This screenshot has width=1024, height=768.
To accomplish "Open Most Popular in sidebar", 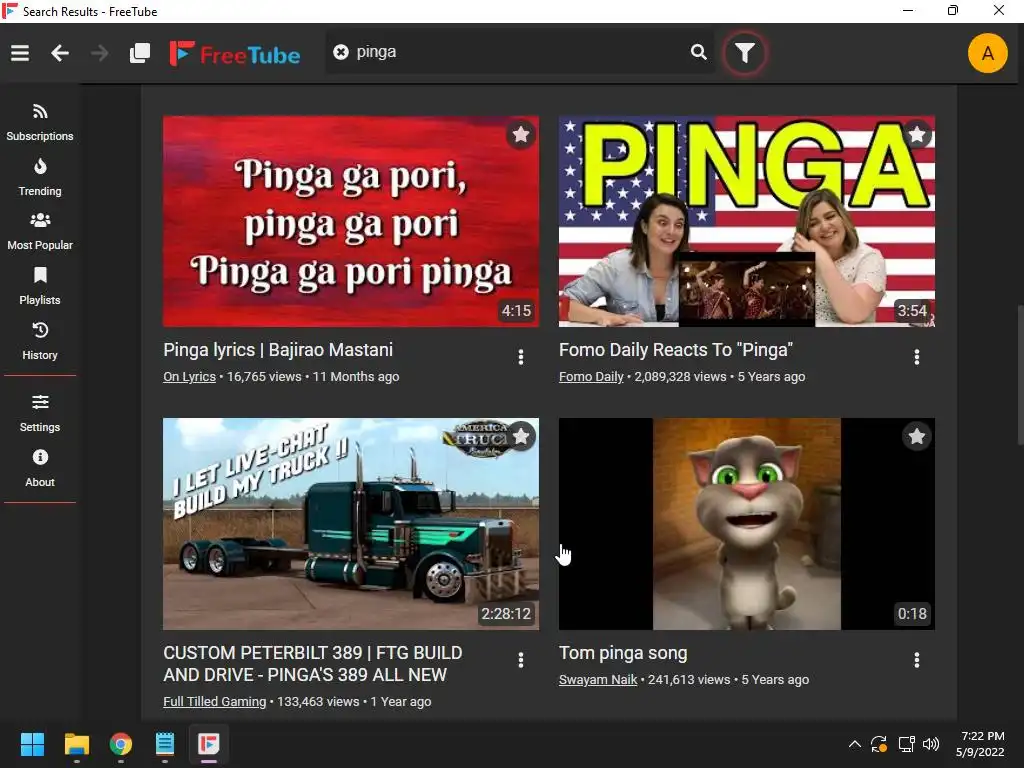I will [x=40, y=232].
